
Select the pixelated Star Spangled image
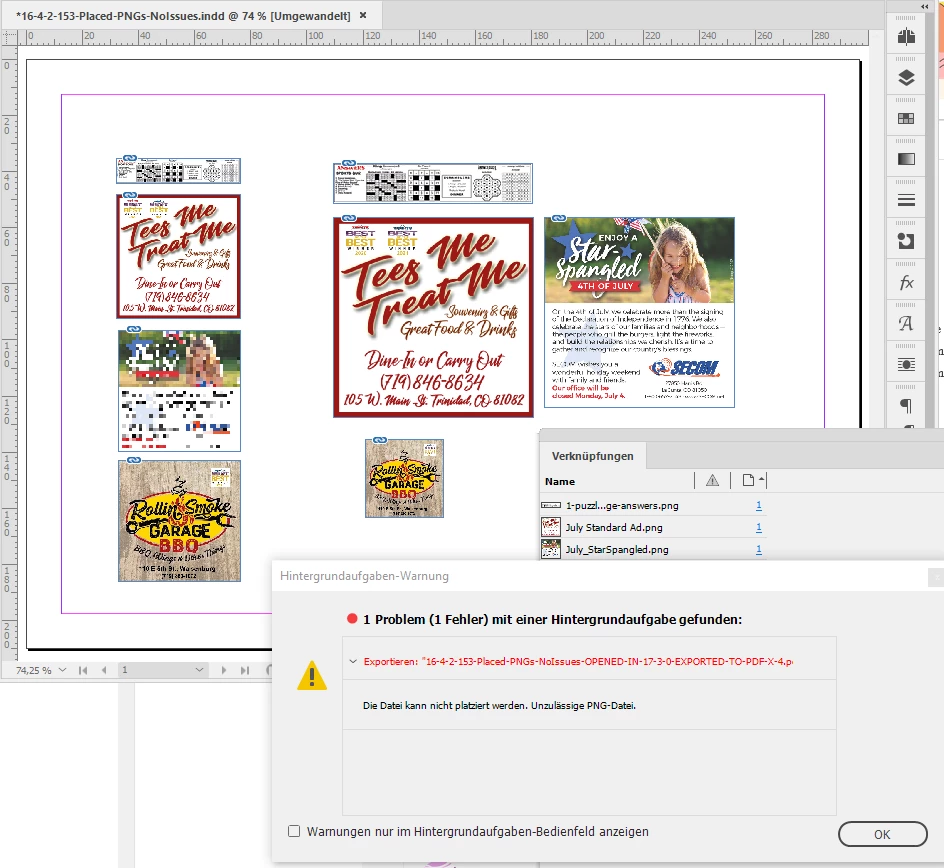tap(179, 391)
